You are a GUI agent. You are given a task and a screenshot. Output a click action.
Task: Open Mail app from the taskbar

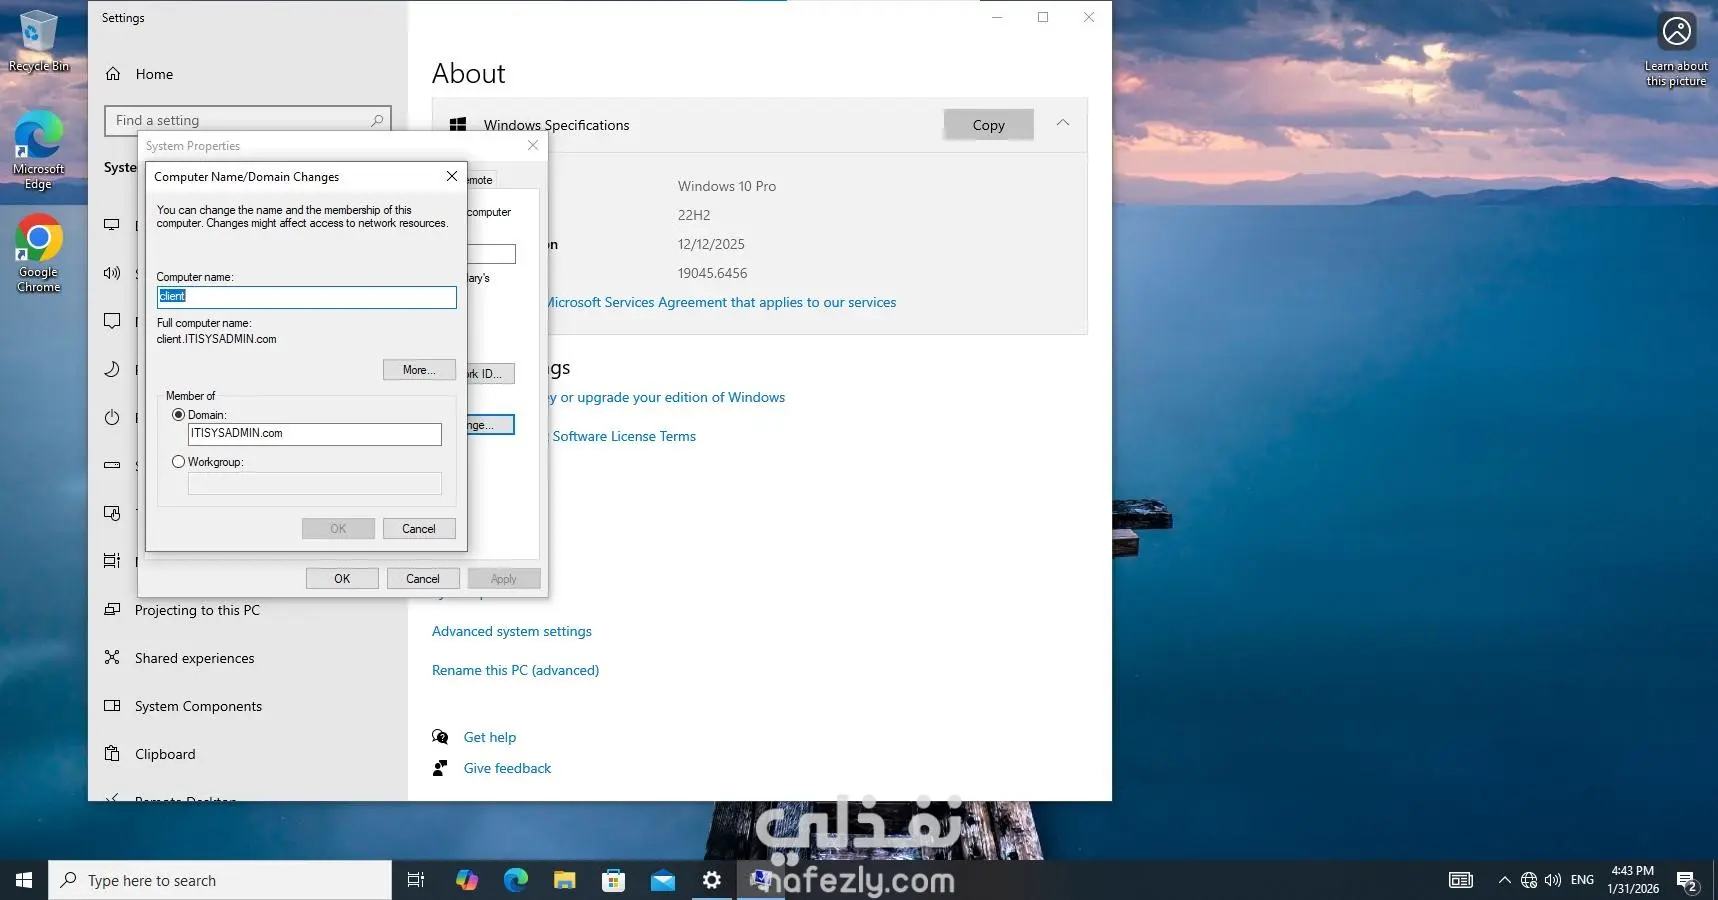pyautogui.click(x=663, y=880)
